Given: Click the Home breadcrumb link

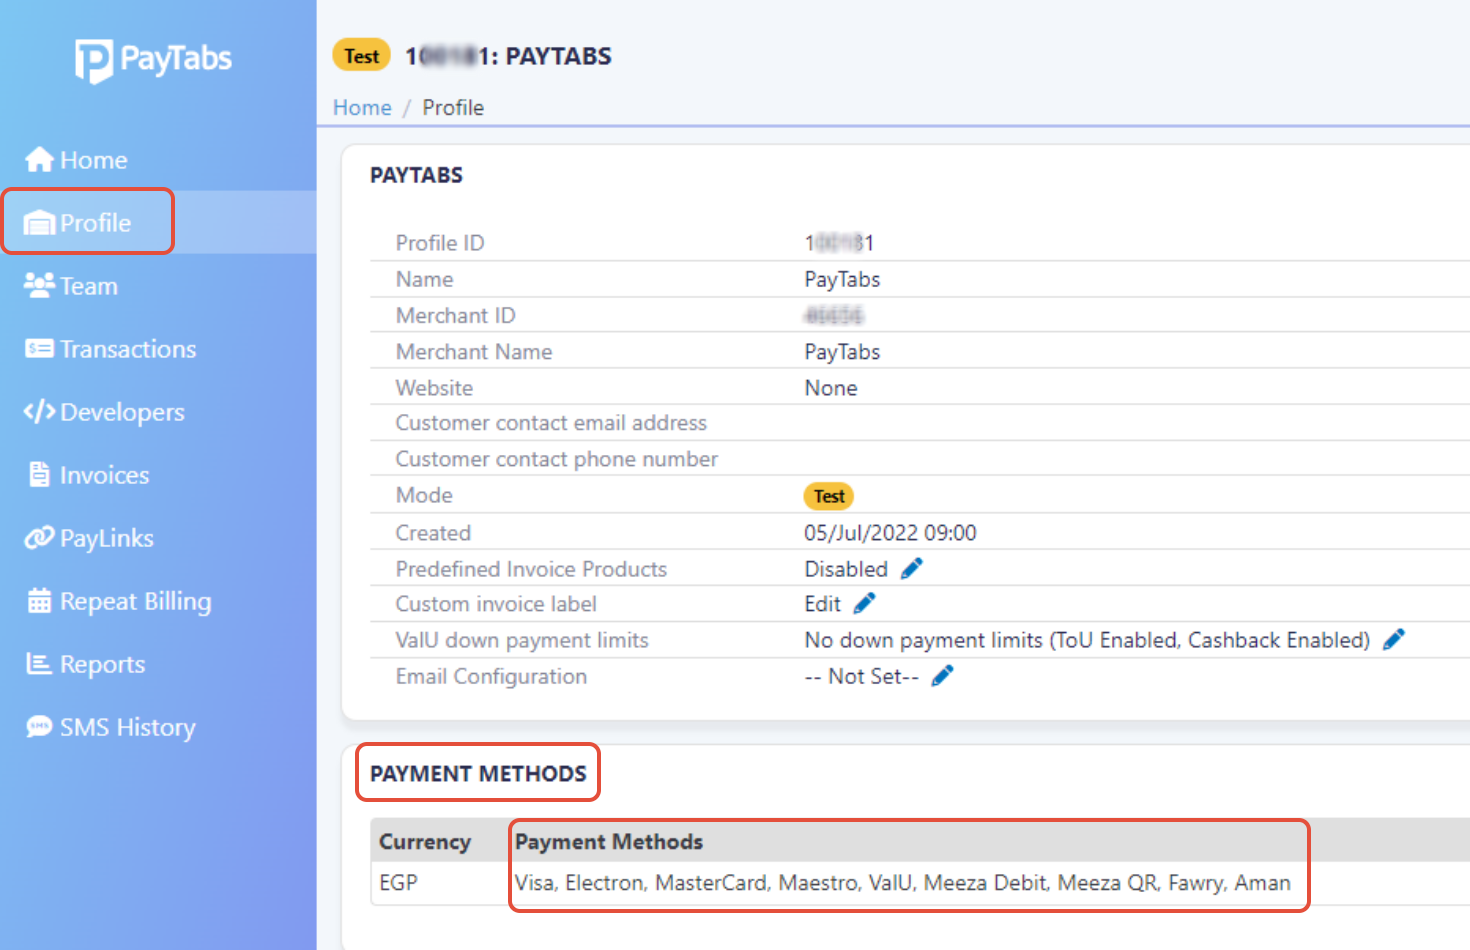Looking at the screenshot, I should (x=362, y=107).
